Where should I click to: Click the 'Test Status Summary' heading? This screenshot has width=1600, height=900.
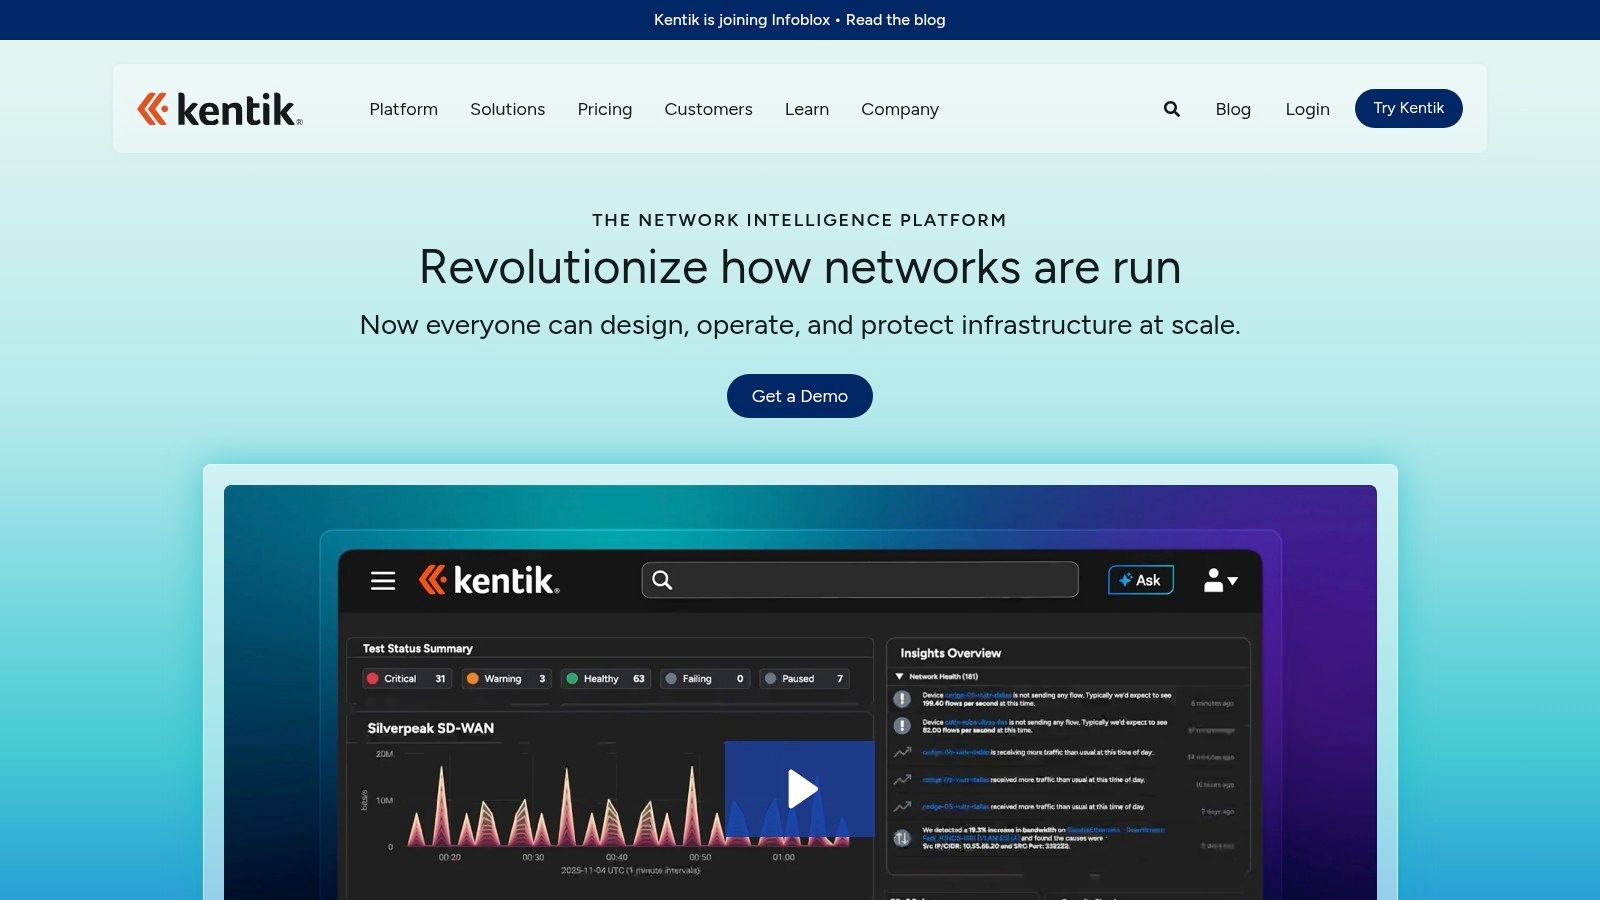point(418,649)
